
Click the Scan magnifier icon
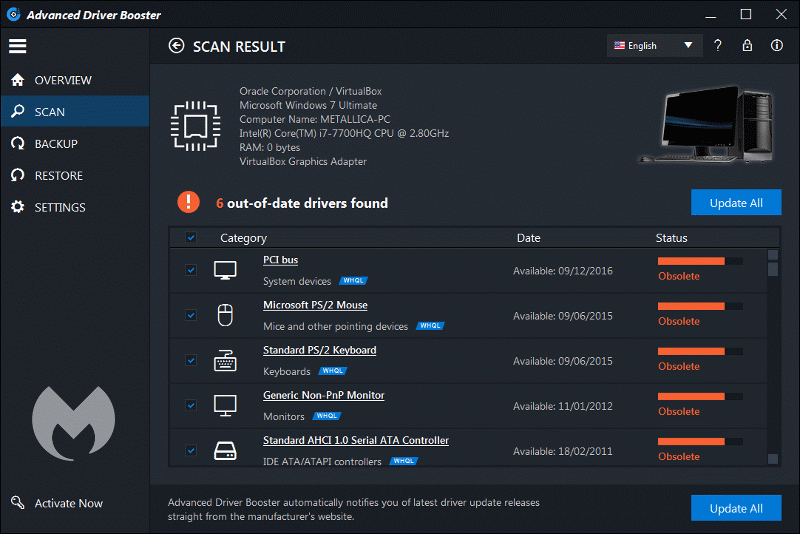click(18, 111)
